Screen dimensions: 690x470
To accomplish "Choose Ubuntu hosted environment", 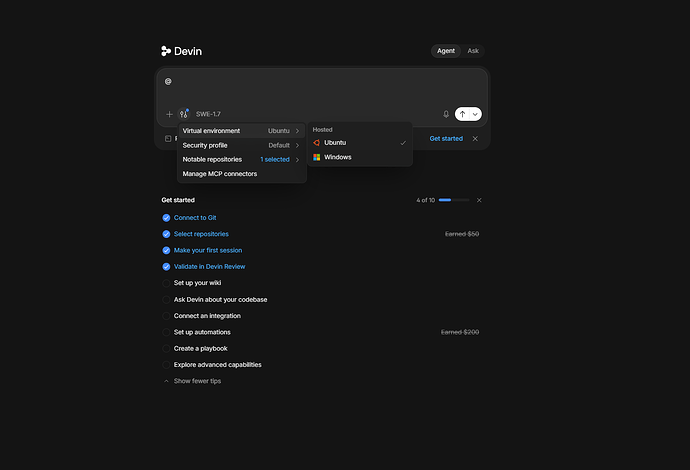I will coord(360,143).
